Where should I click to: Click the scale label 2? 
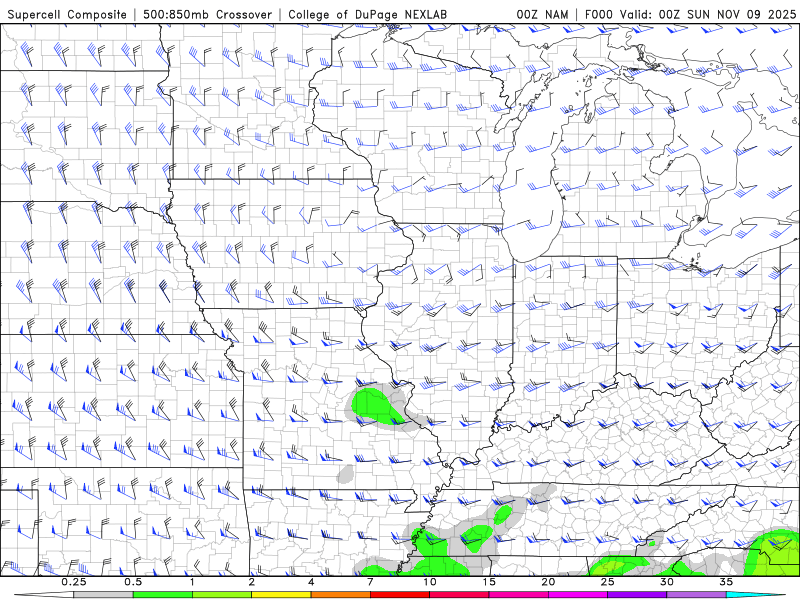tap(252, 582)
